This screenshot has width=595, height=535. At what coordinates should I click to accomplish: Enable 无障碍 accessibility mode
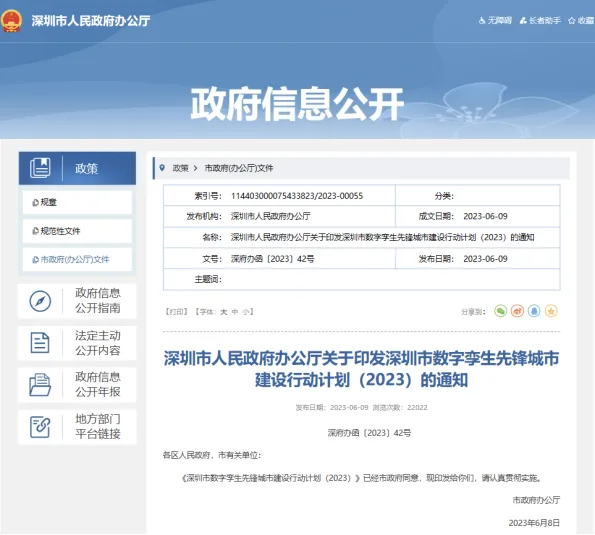[x=495, y=20]
